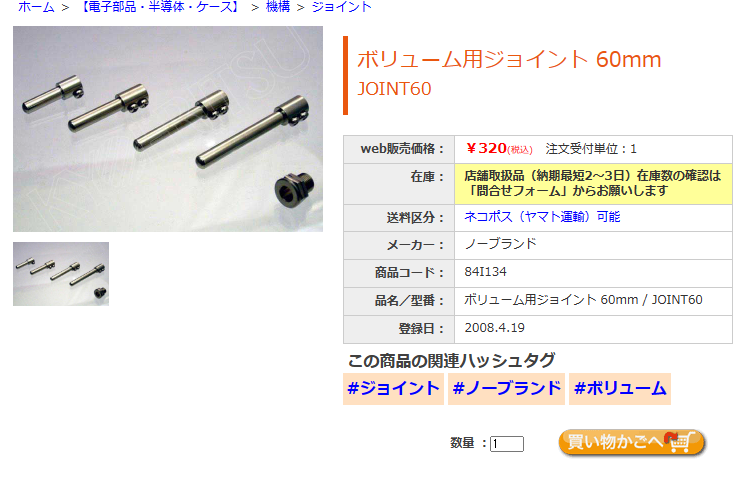This screenshot has height=483, width=745.
Task: Select the small product thumbnail image
Action: click(61, 274)
